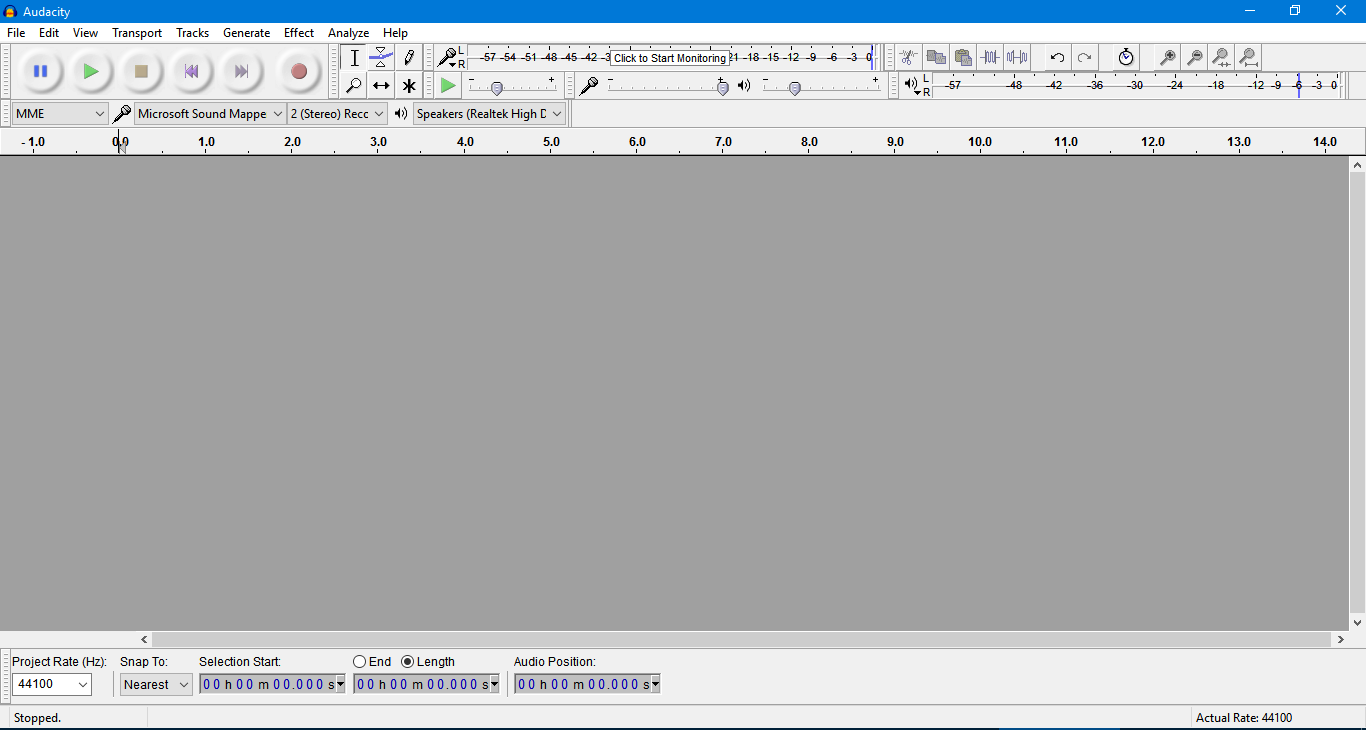Image resolution: width=1366 pixels, height=730 pixels.
Task: Open Audio Position time format arrow
Action: click(655, 684)
